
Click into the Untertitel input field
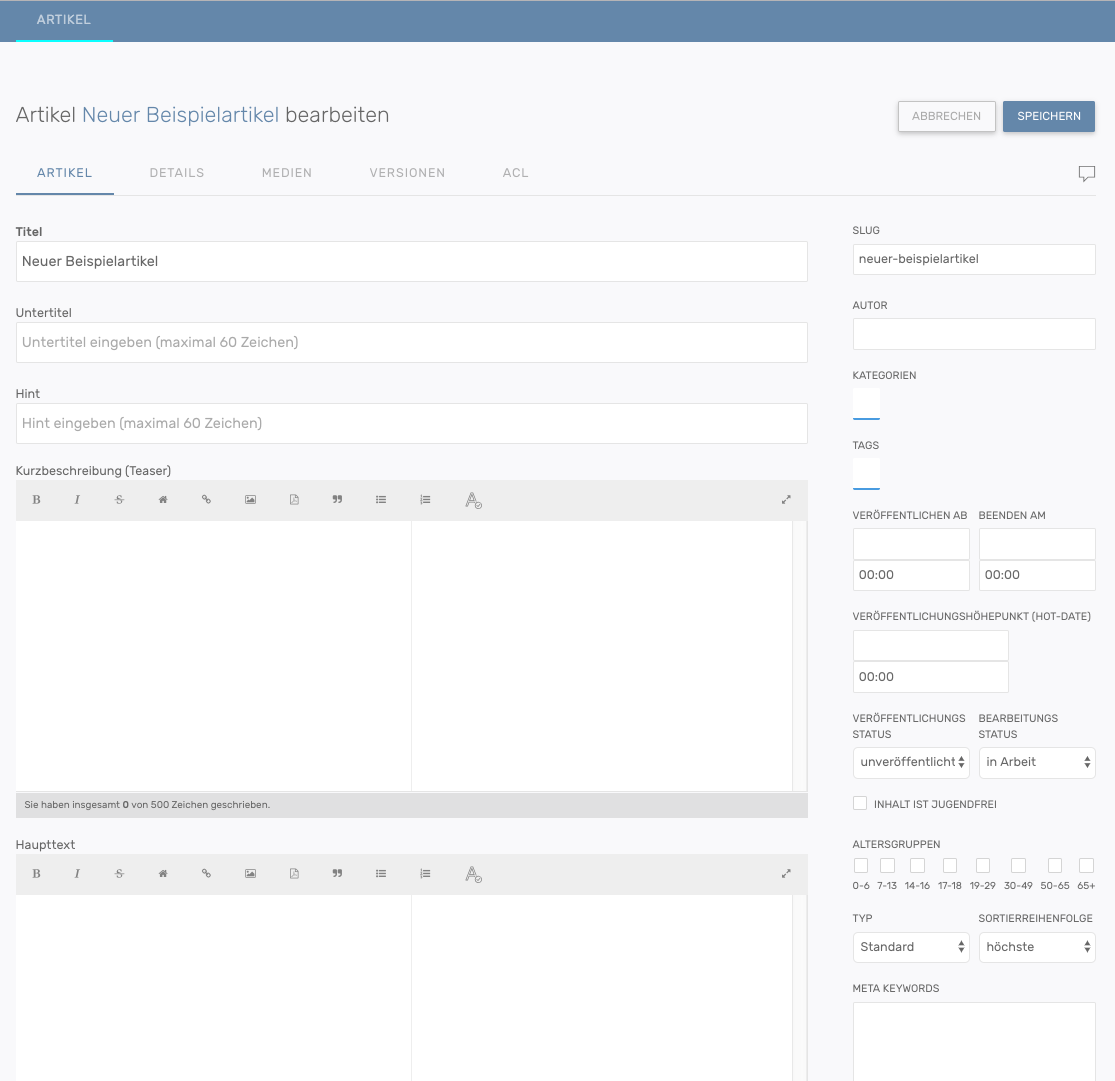pos(411,342)
